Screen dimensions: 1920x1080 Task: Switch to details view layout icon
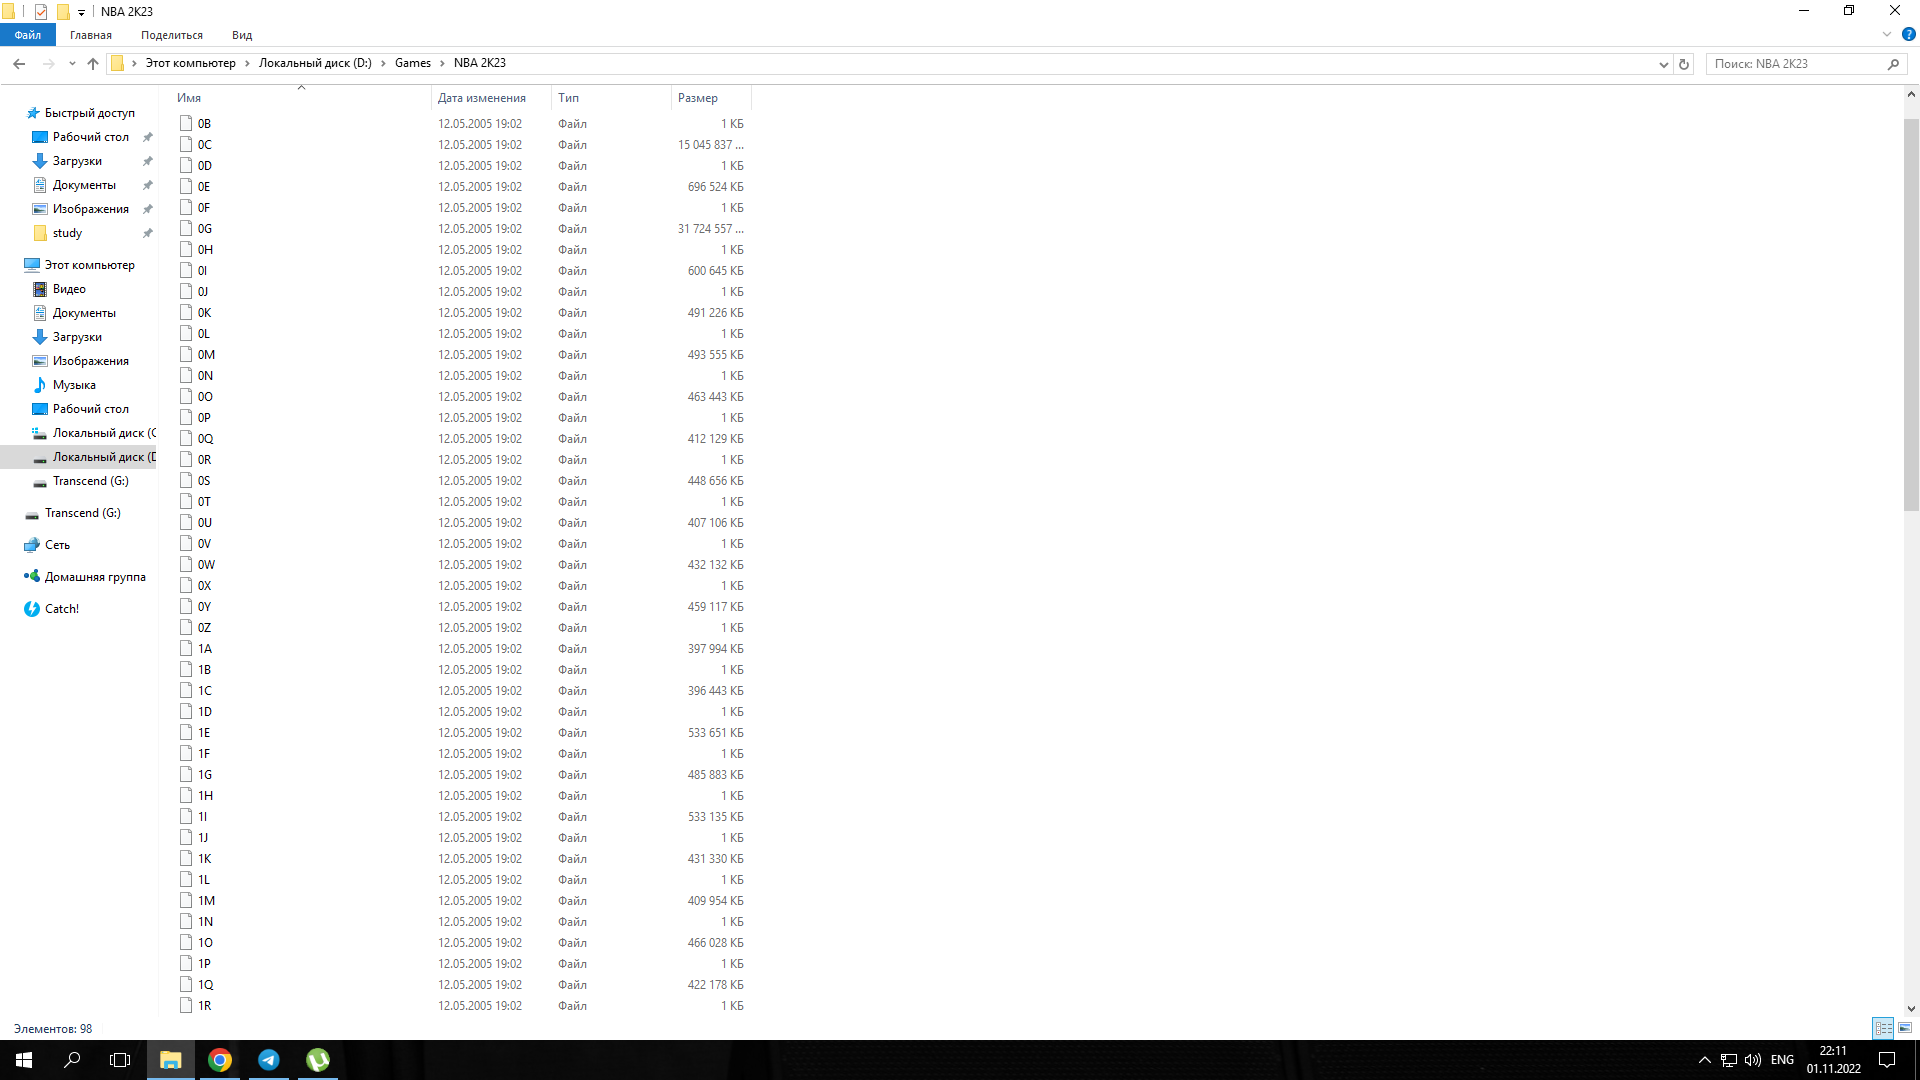tap(1883, 1028)
